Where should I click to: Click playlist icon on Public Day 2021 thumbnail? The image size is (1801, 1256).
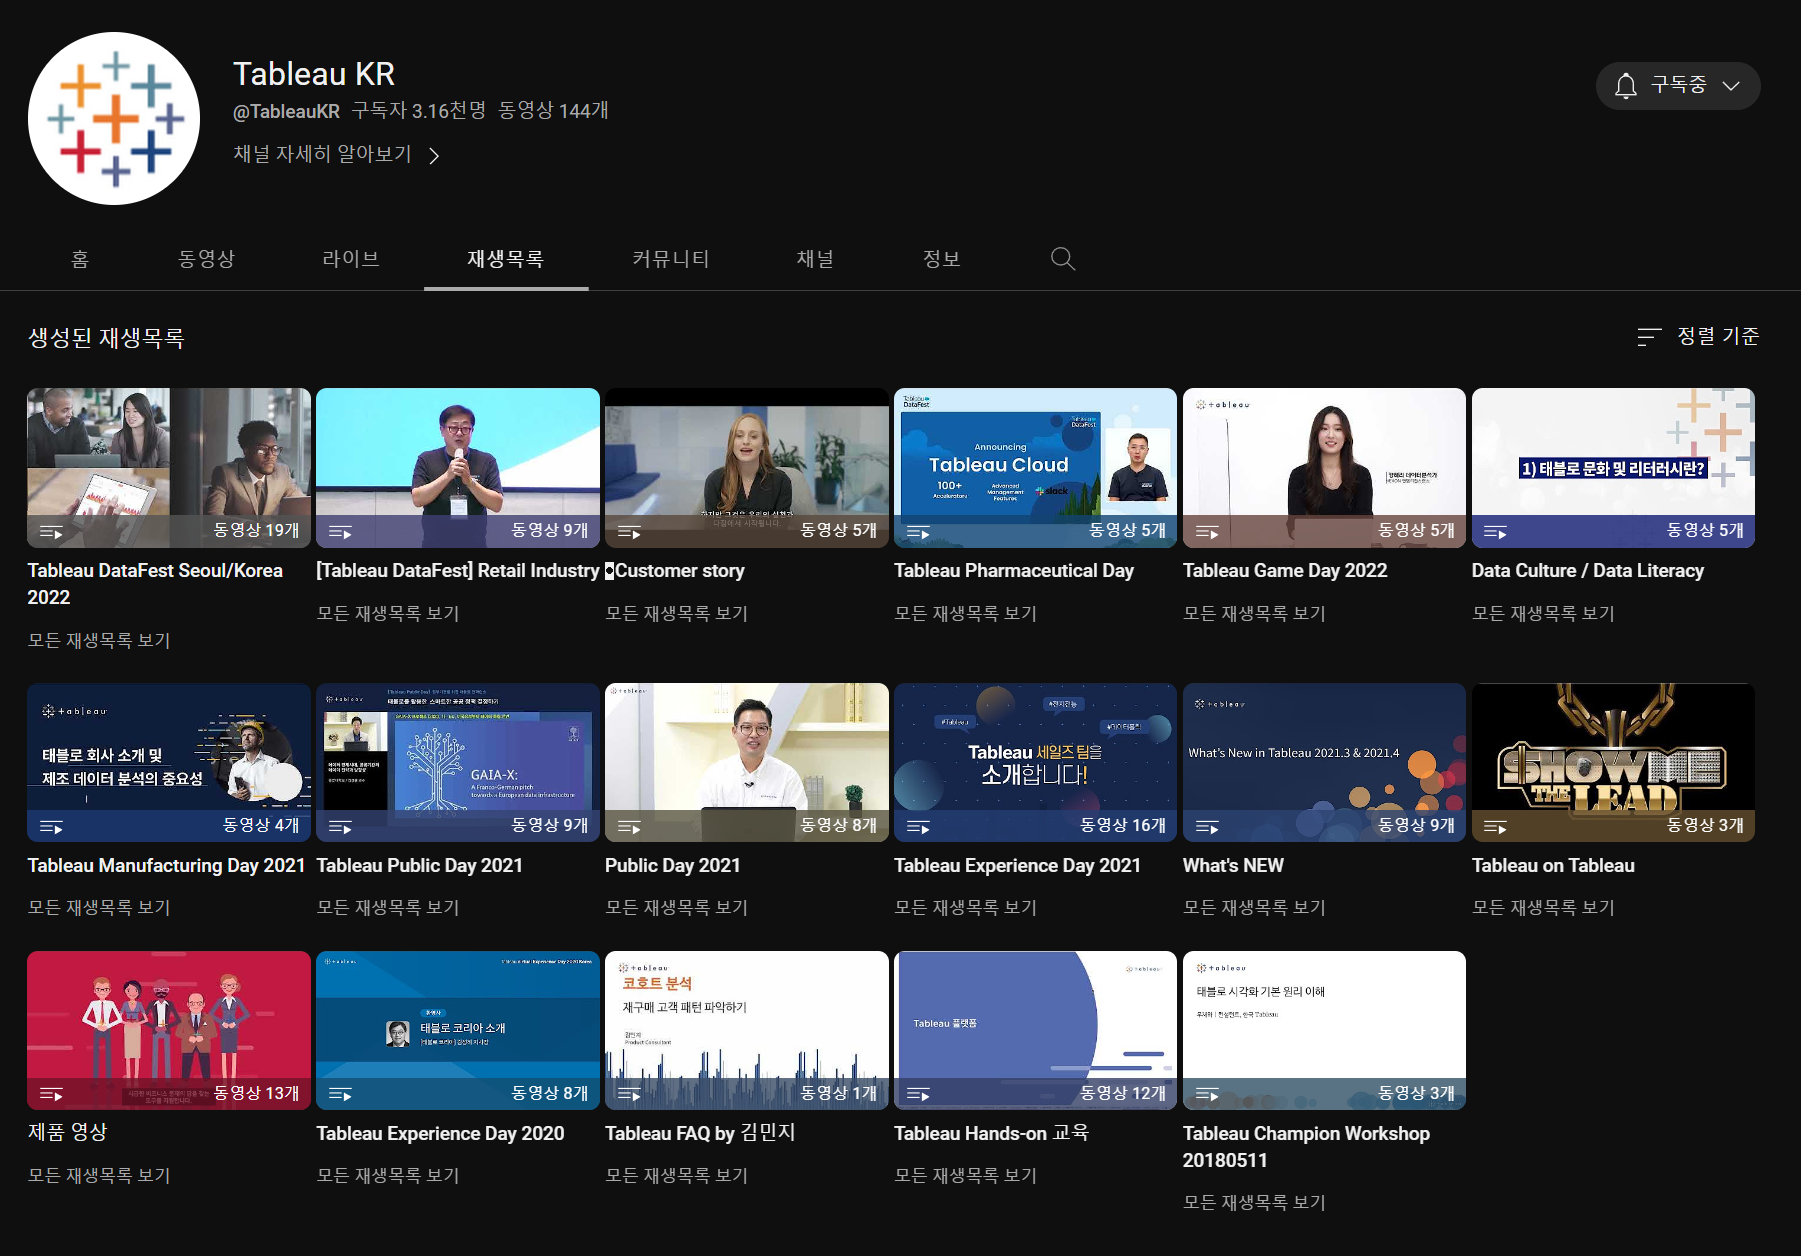click(x=629, y=827)
